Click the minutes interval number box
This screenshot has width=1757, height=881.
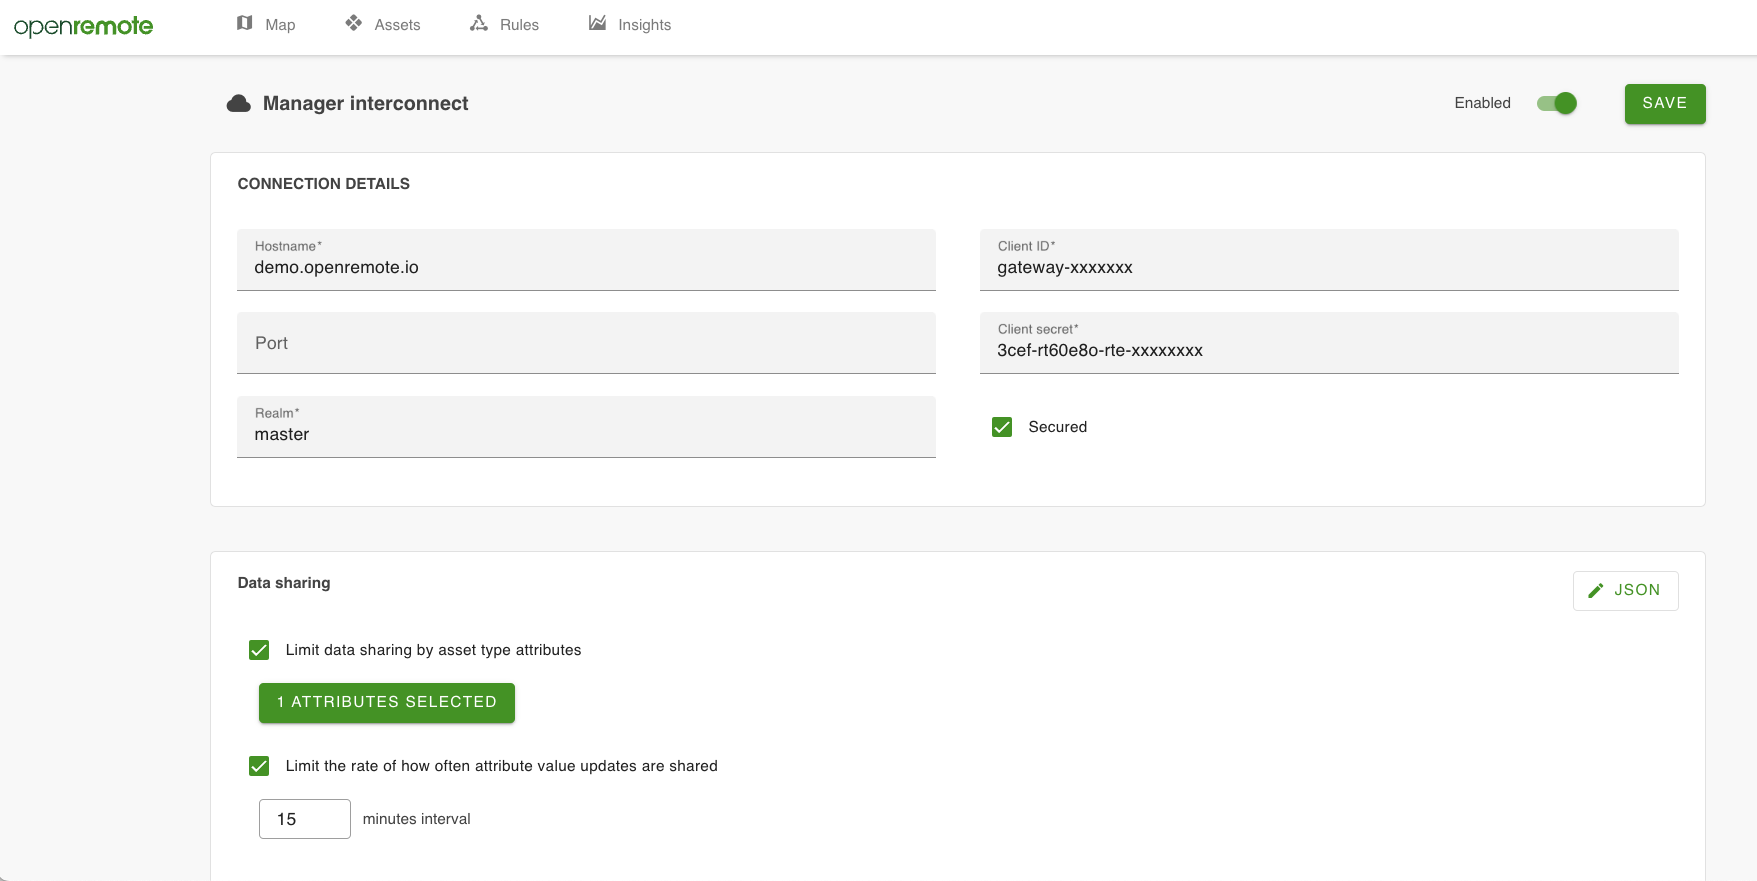click(x=305, y=819)
